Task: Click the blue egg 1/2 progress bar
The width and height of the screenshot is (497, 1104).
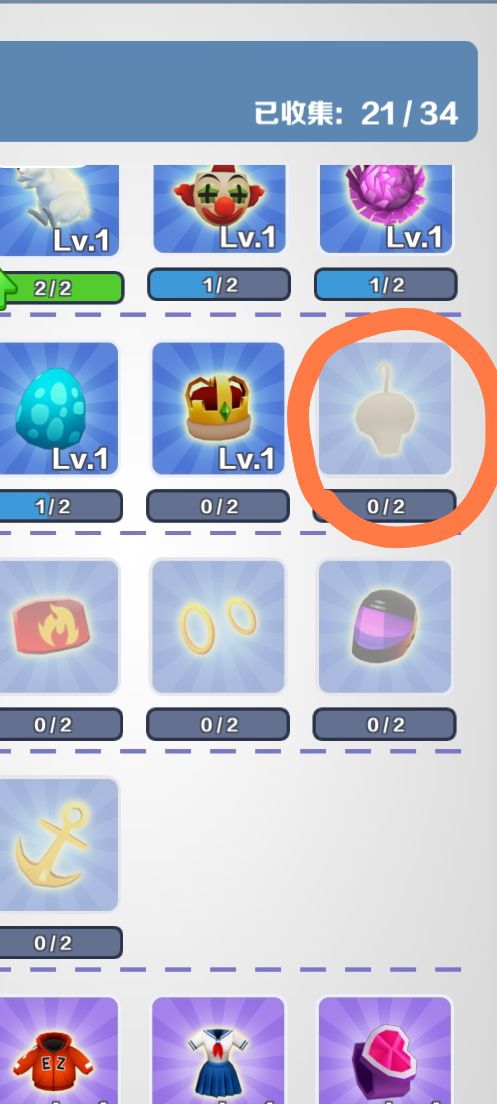Action: coord(61,506)
